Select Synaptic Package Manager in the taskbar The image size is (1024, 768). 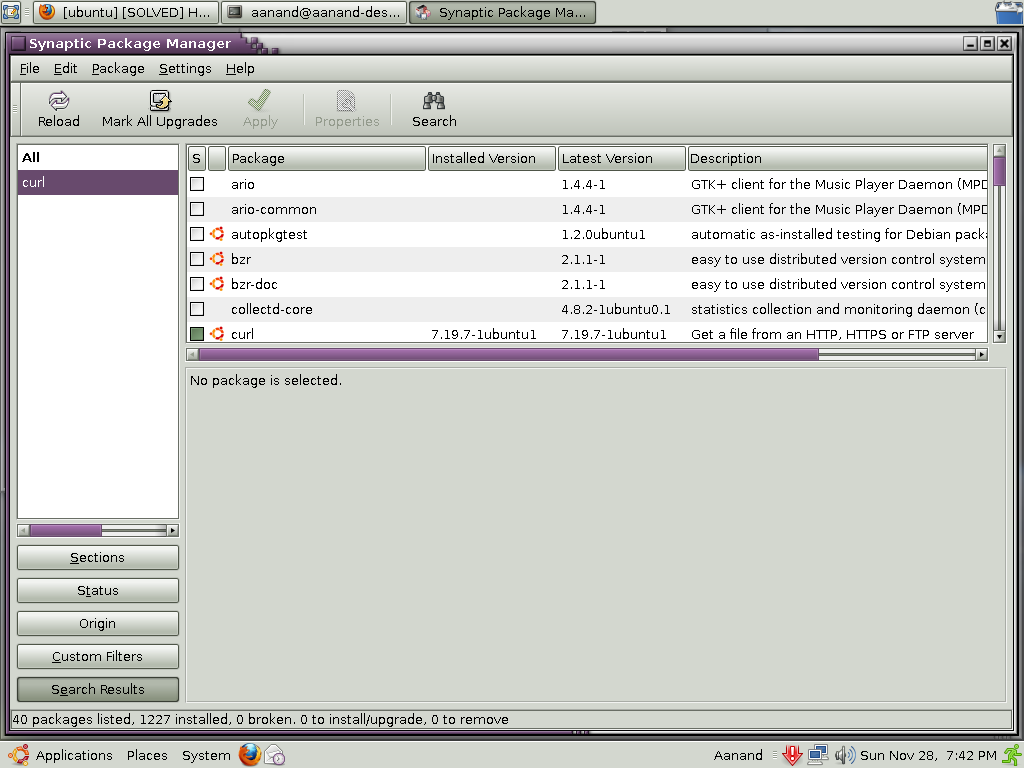point(502,12)
